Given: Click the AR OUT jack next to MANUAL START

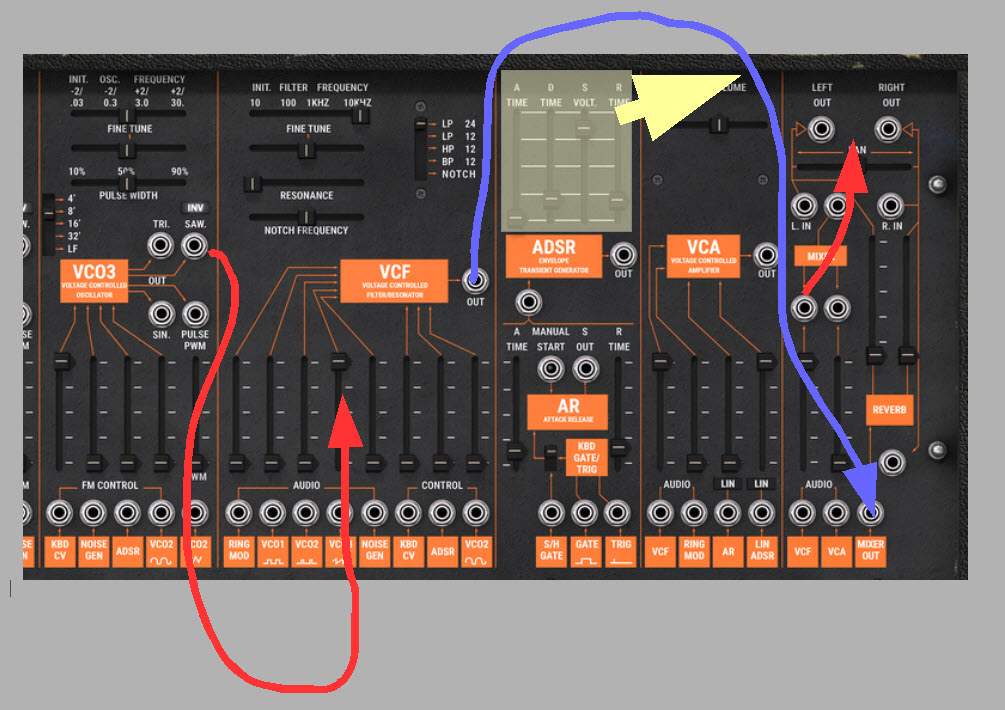Looking at the screenshot, I should [x=585, y=368].
